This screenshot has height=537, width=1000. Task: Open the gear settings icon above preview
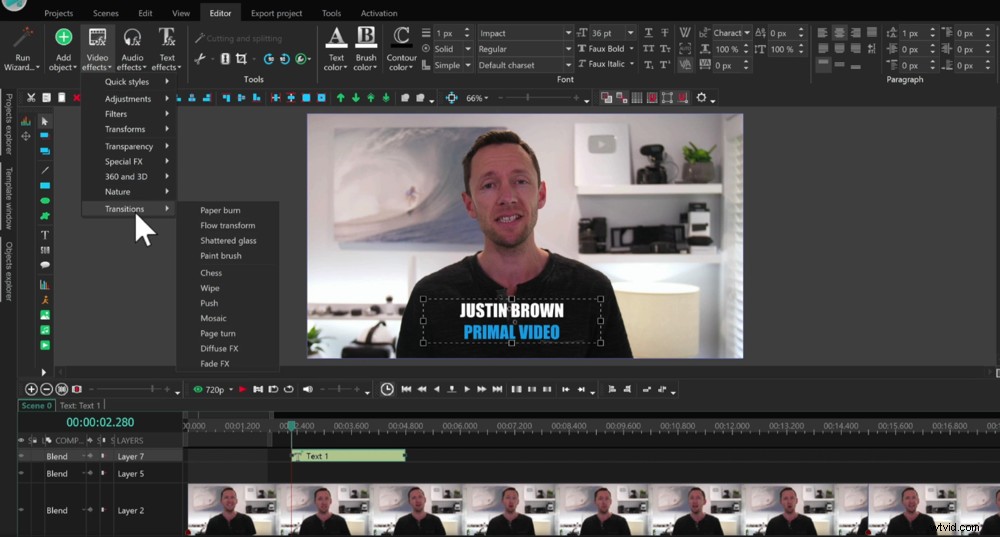click(702, 98)
